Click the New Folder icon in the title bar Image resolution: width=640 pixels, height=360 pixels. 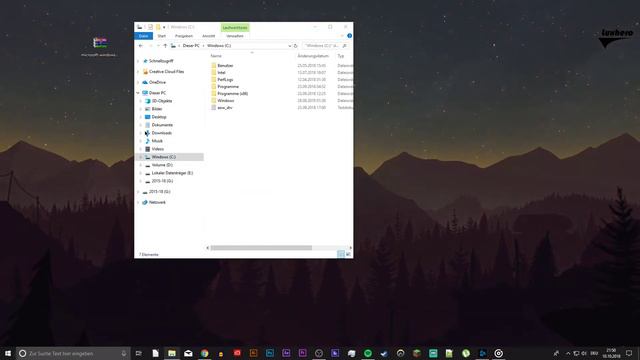click(x=158, y=27)
